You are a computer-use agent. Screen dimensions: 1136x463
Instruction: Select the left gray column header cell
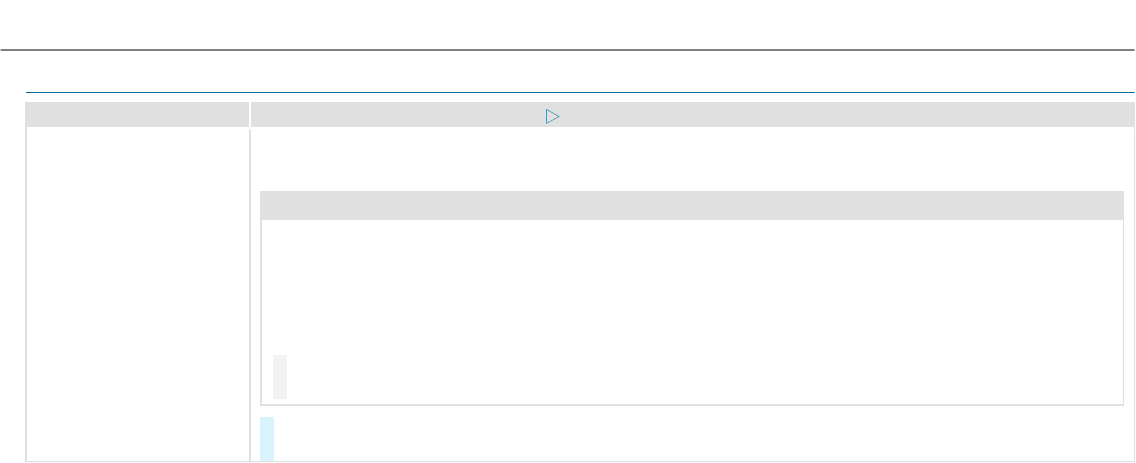137,114
